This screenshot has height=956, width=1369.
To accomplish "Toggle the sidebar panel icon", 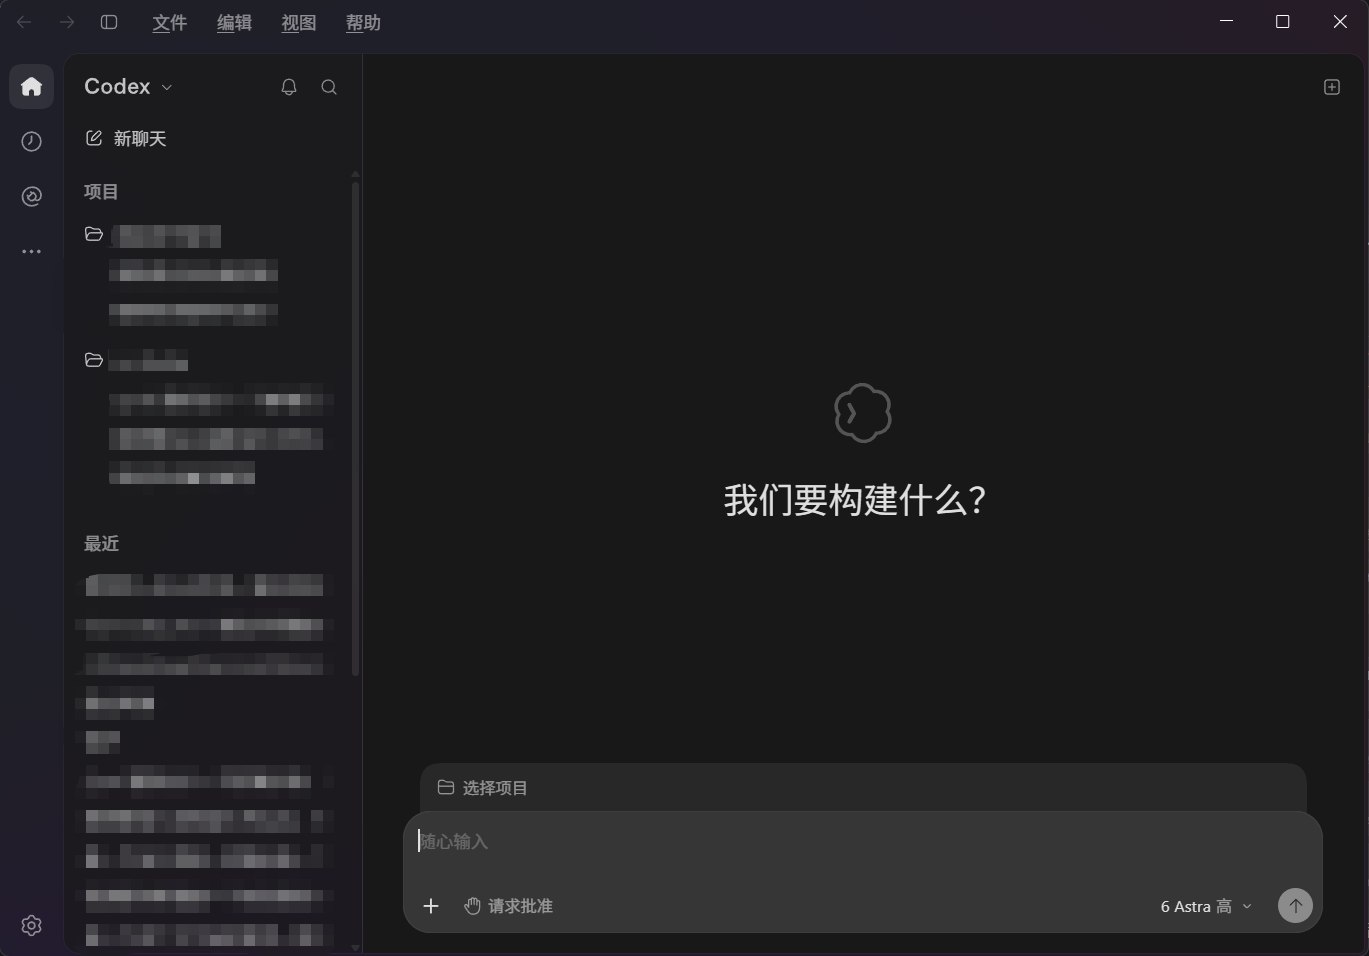I will [109, 22].
